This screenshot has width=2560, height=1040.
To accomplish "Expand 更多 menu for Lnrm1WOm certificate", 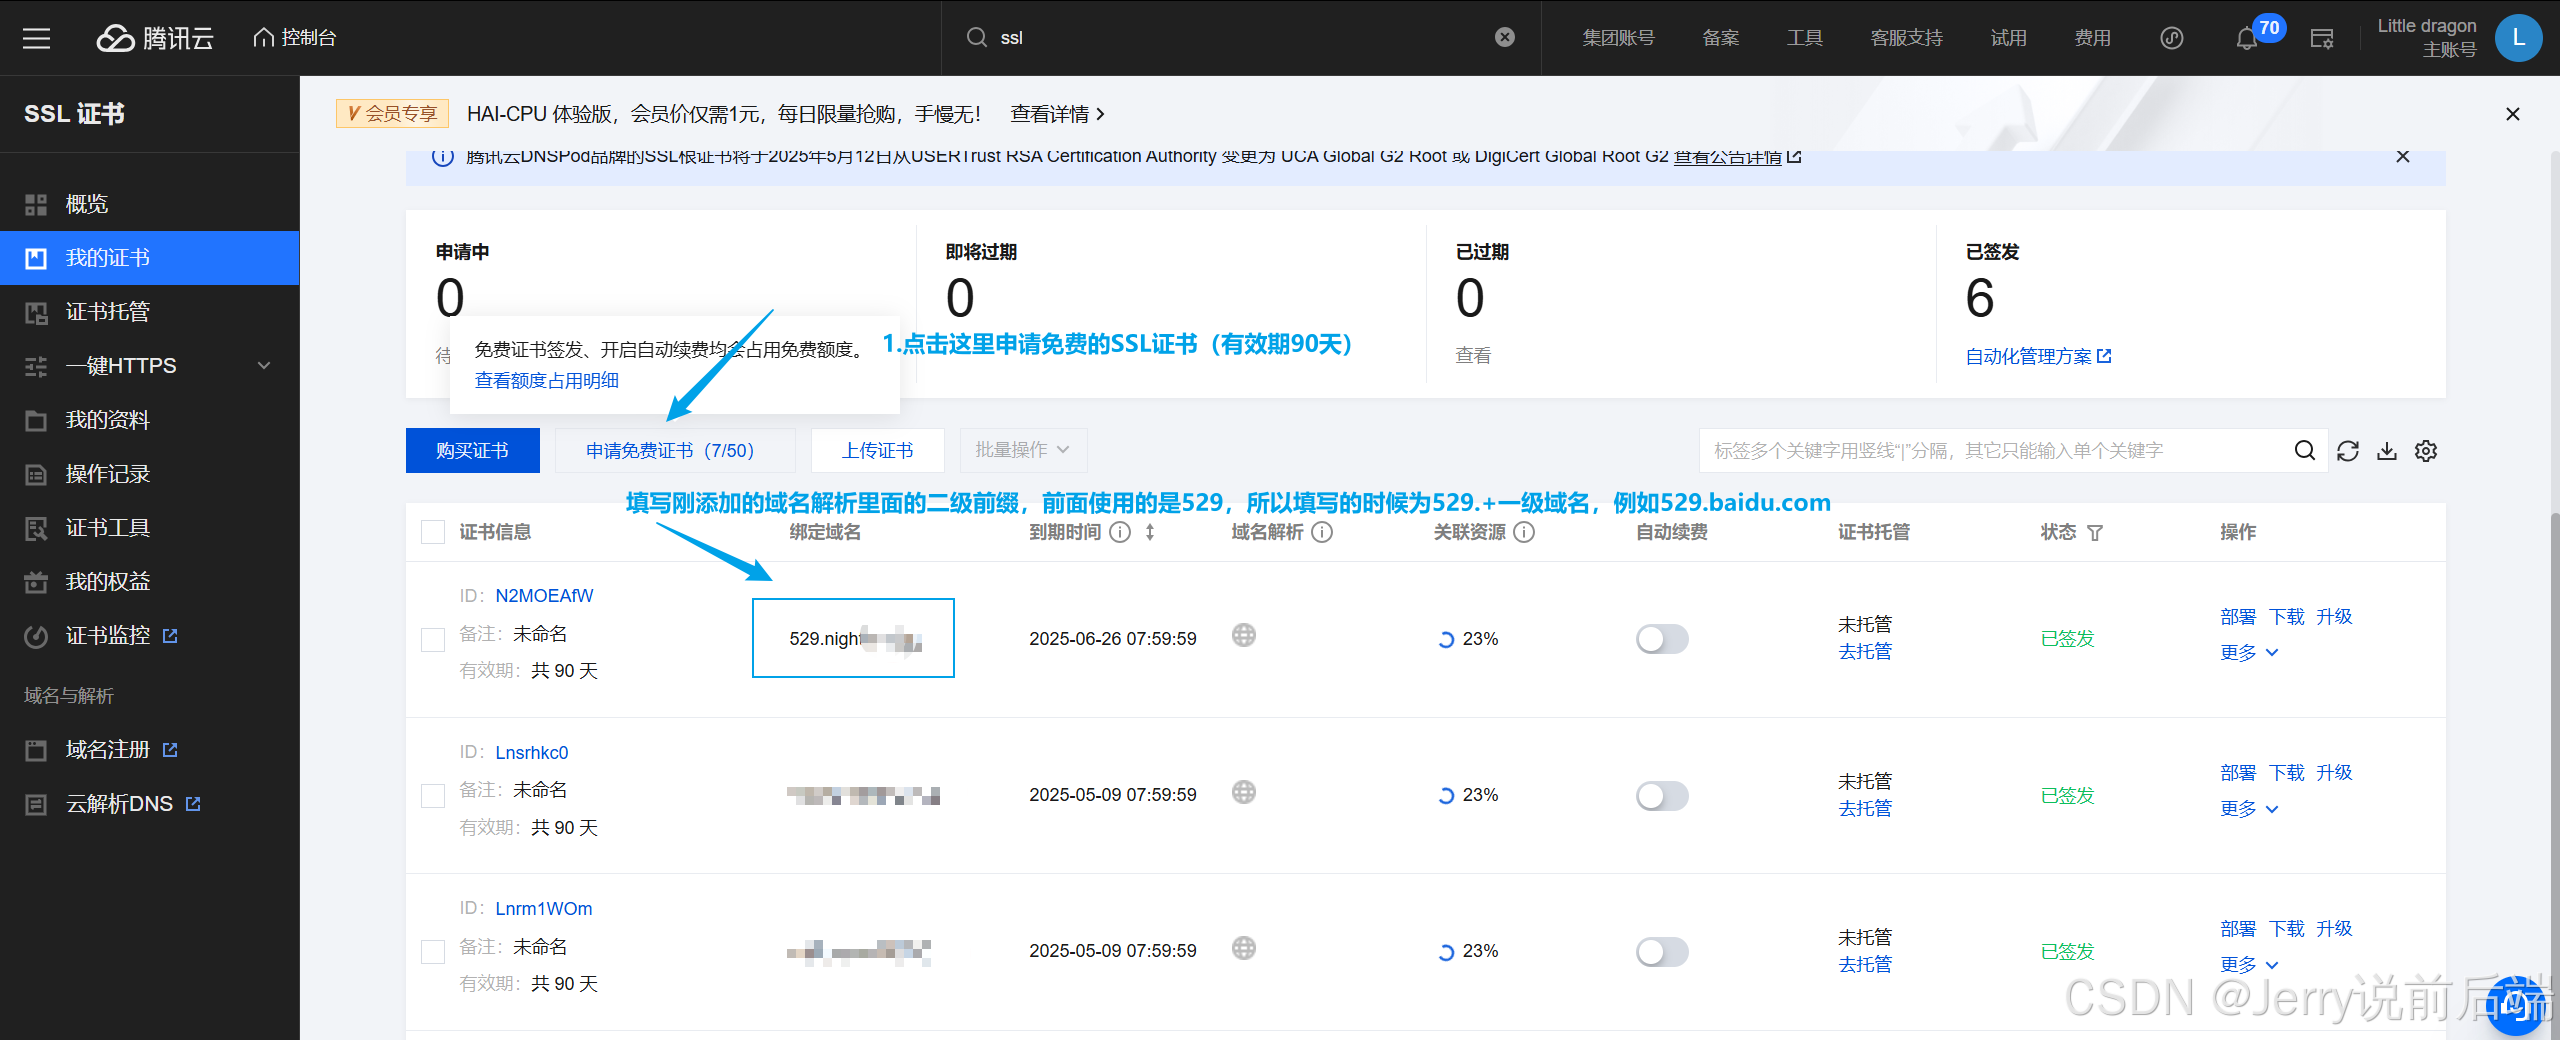I will pos(2248,964).
